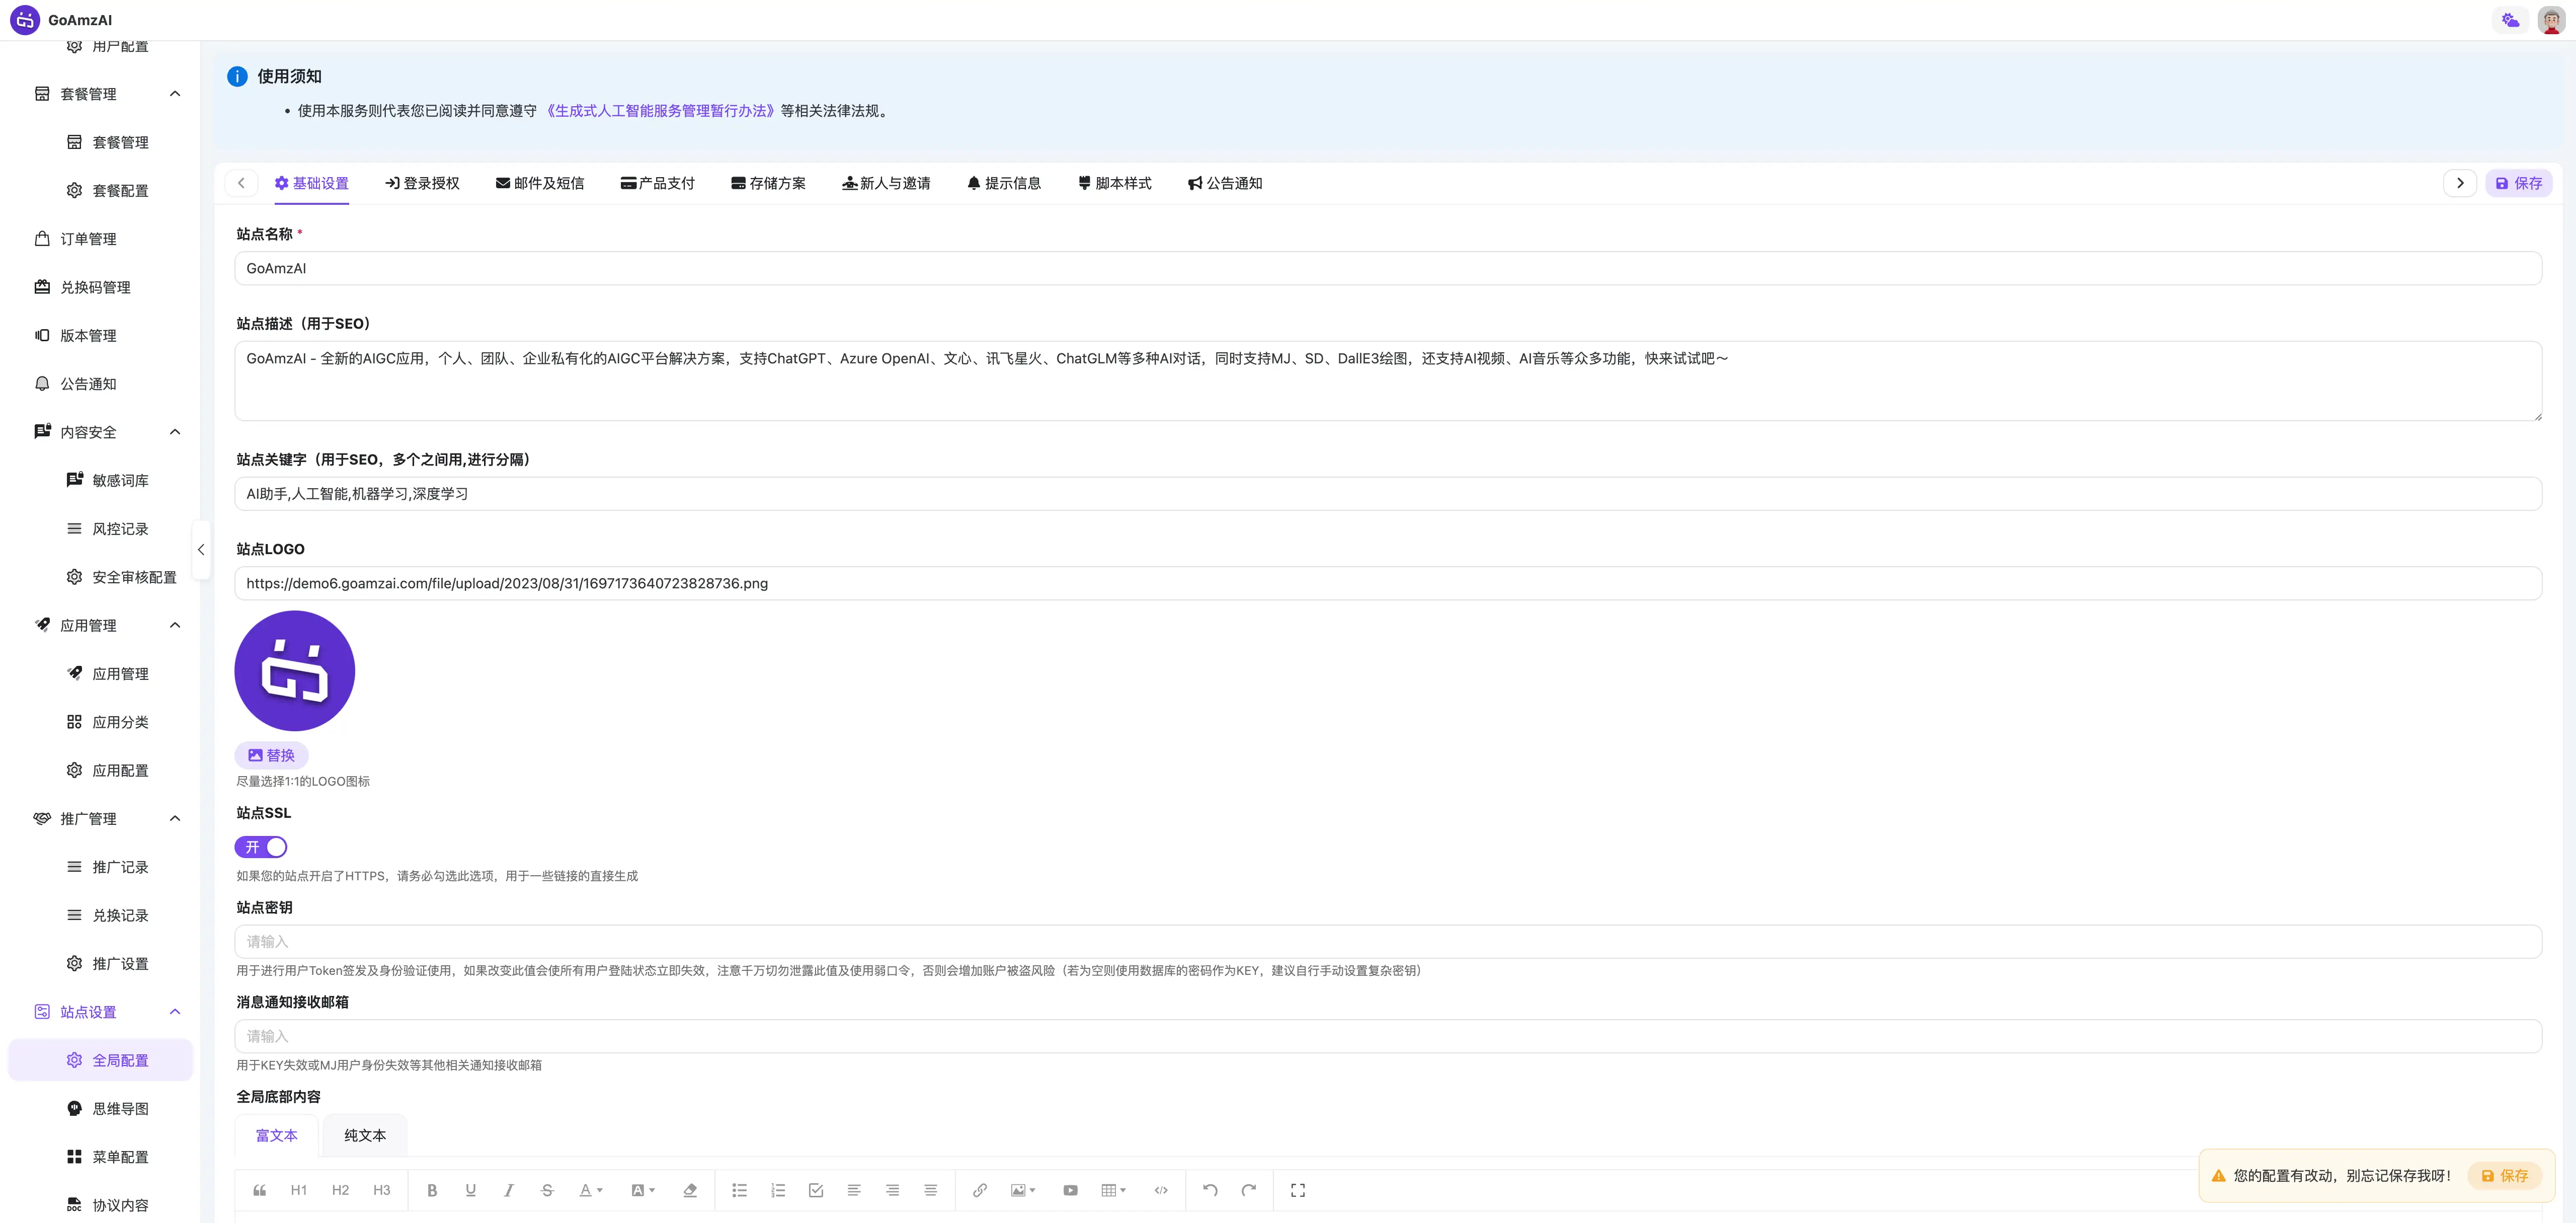The height and width of the screenshot is (1223, 2576).
Task: Insert a bulleted list
Action: (x=739, y=1190)
